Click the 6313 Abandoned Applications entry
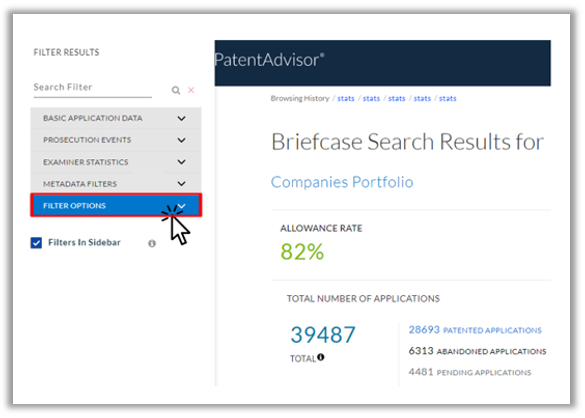 [477, 351]
